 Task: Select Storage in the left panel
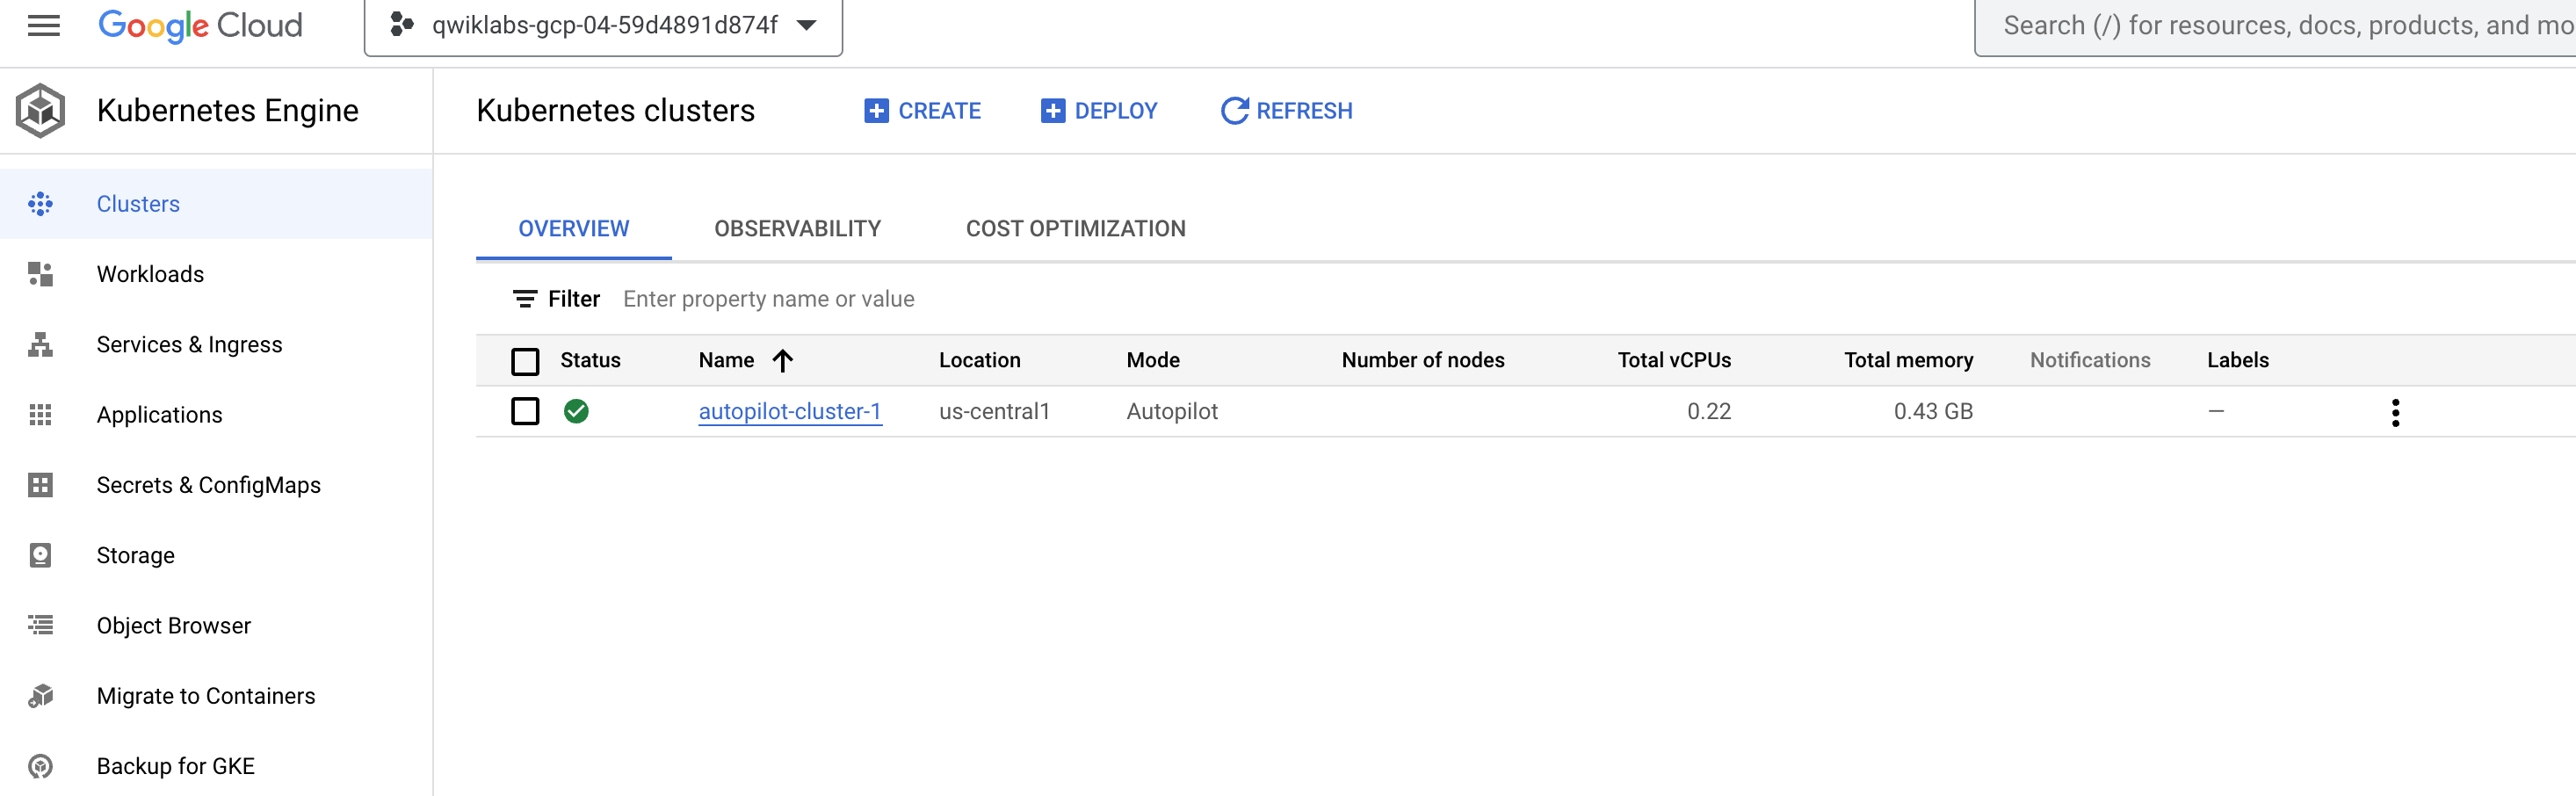[135, 555]
